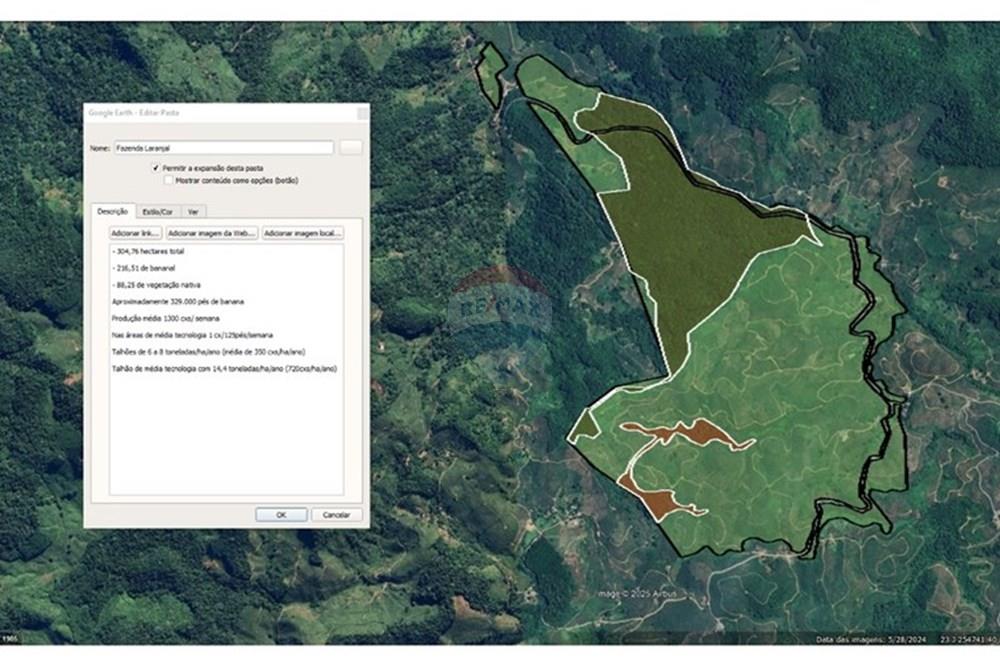This screenshot has height=667, width=1000.
Task: Uncheck 'Permitir a expansão desta pasta'
Action: pyautogui.click(x=156, y=168)
